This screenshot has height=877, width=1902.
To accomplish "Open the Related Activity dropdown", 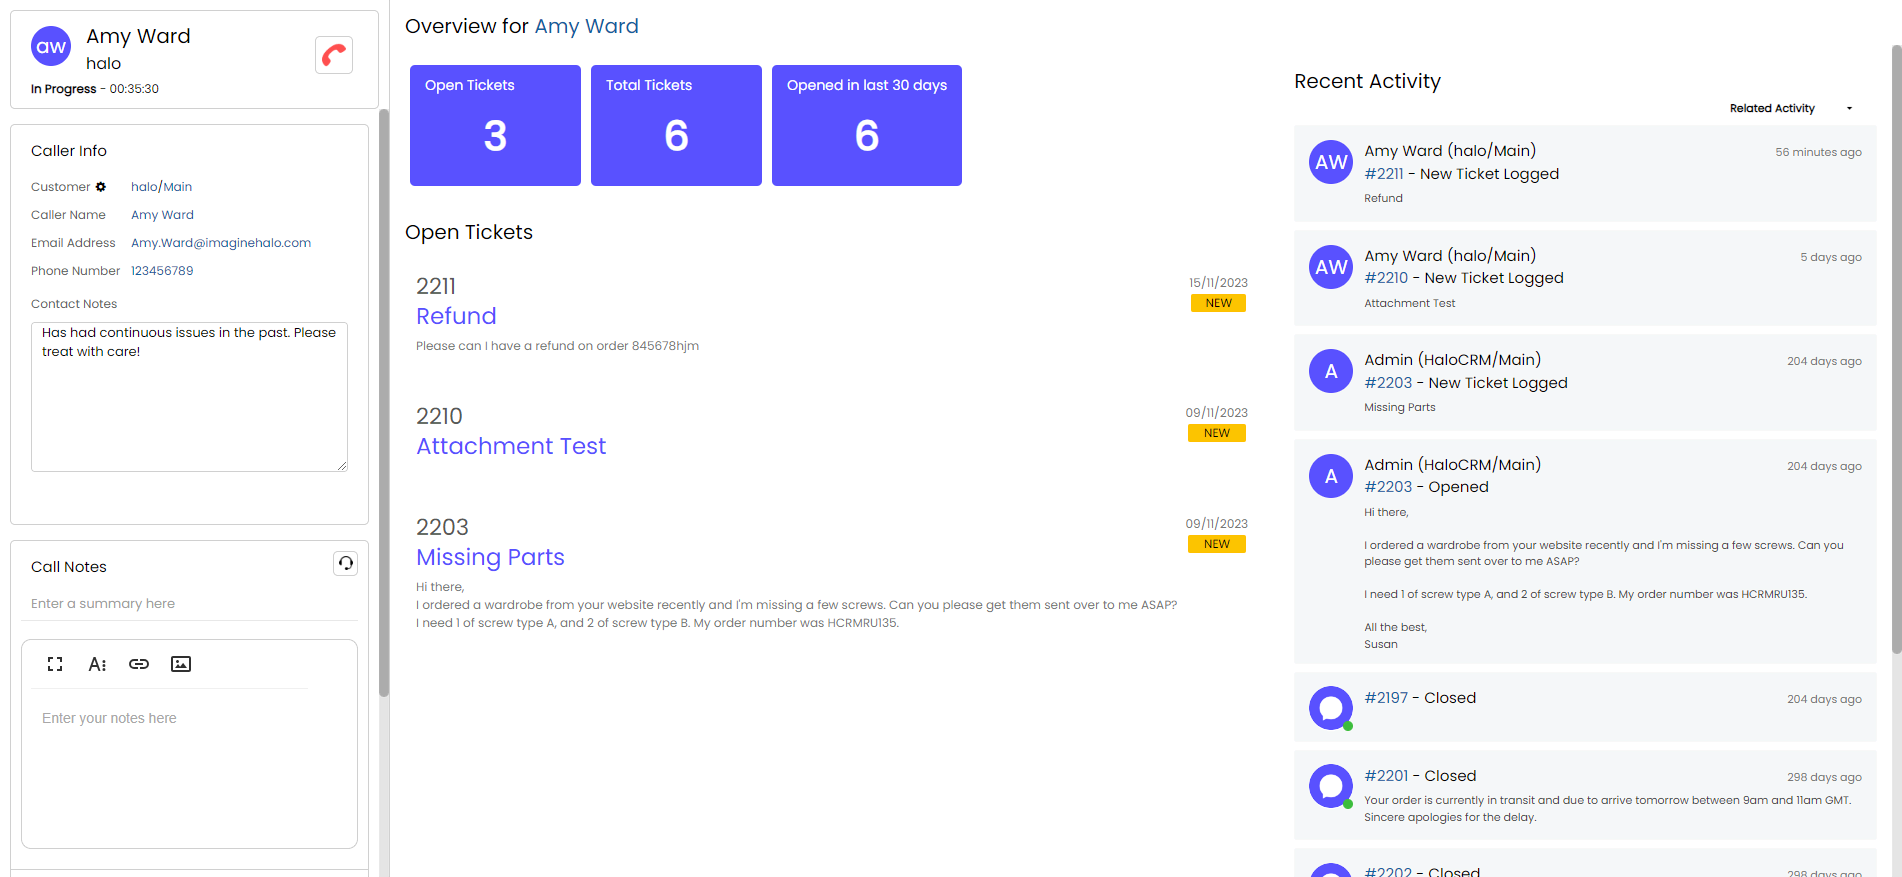I will [1790, 108].
